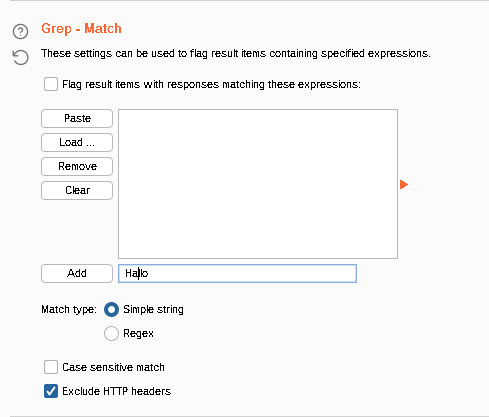Image resolution: width=489 pixels, height=417 pixels.
Task: Click the Regex label text
Action: point(138,333)
